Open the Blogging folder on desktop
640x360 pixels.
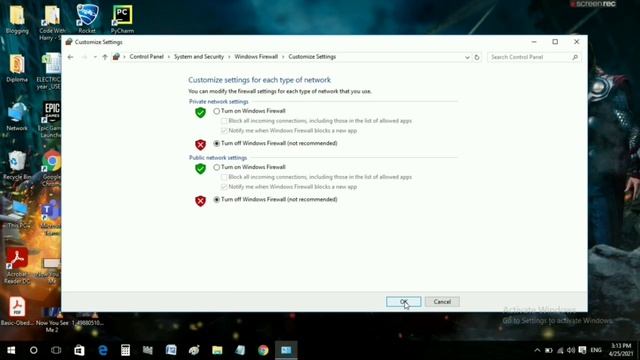point(17,19)
